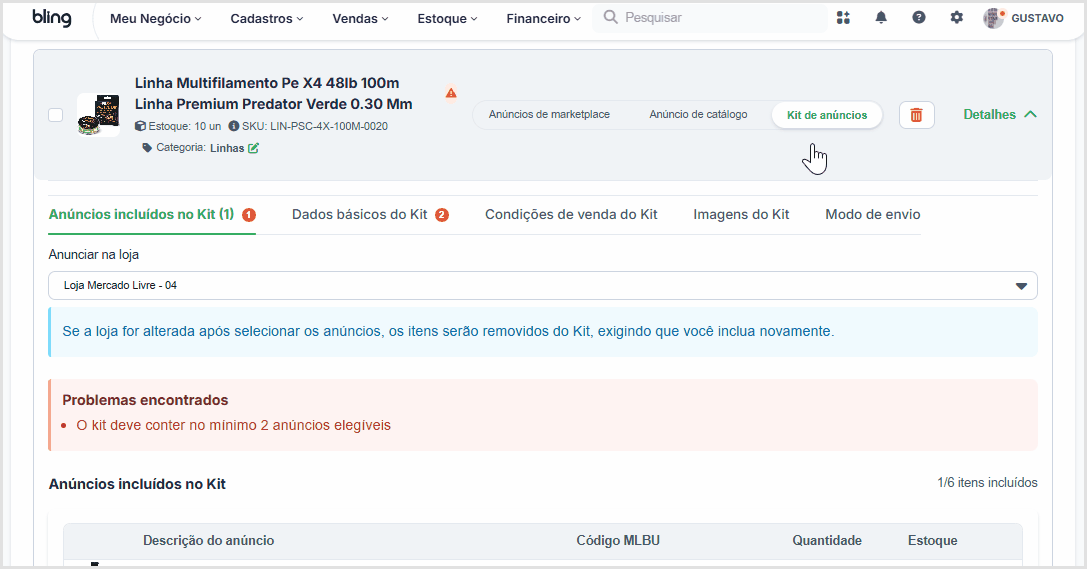Click the category tag icon

(x=147, y=148)
